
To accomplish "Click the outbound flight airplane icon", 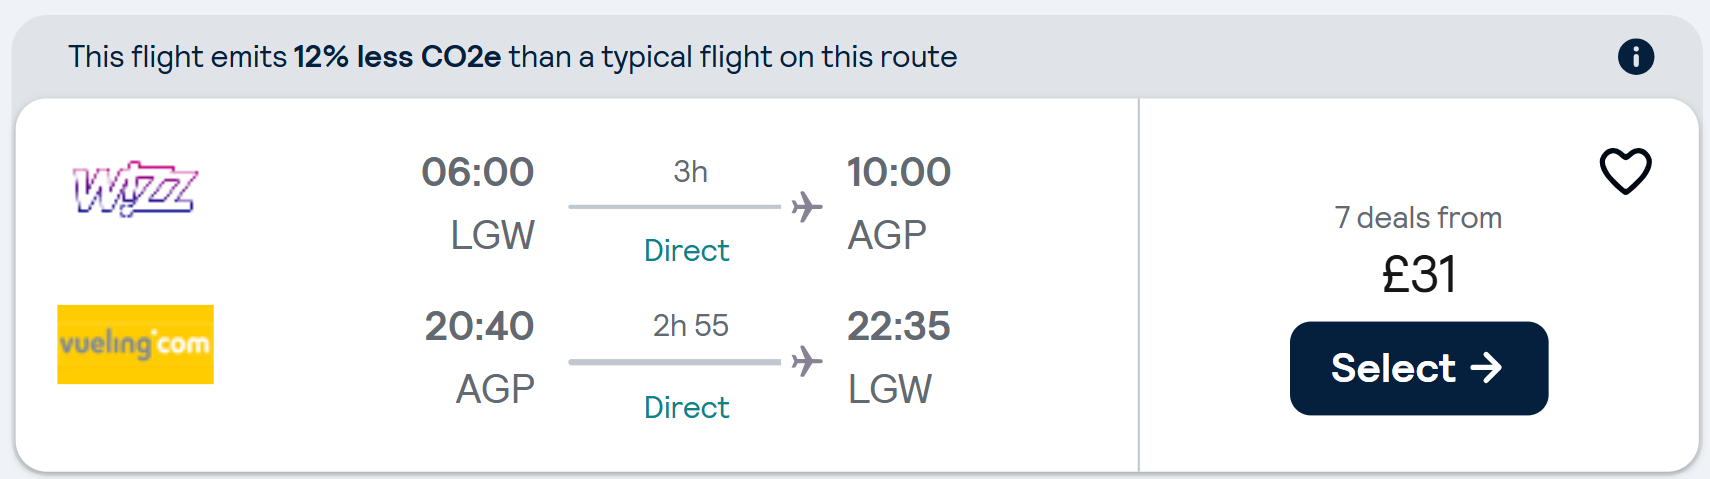I will pyautogui.click(x=806, y=207).
